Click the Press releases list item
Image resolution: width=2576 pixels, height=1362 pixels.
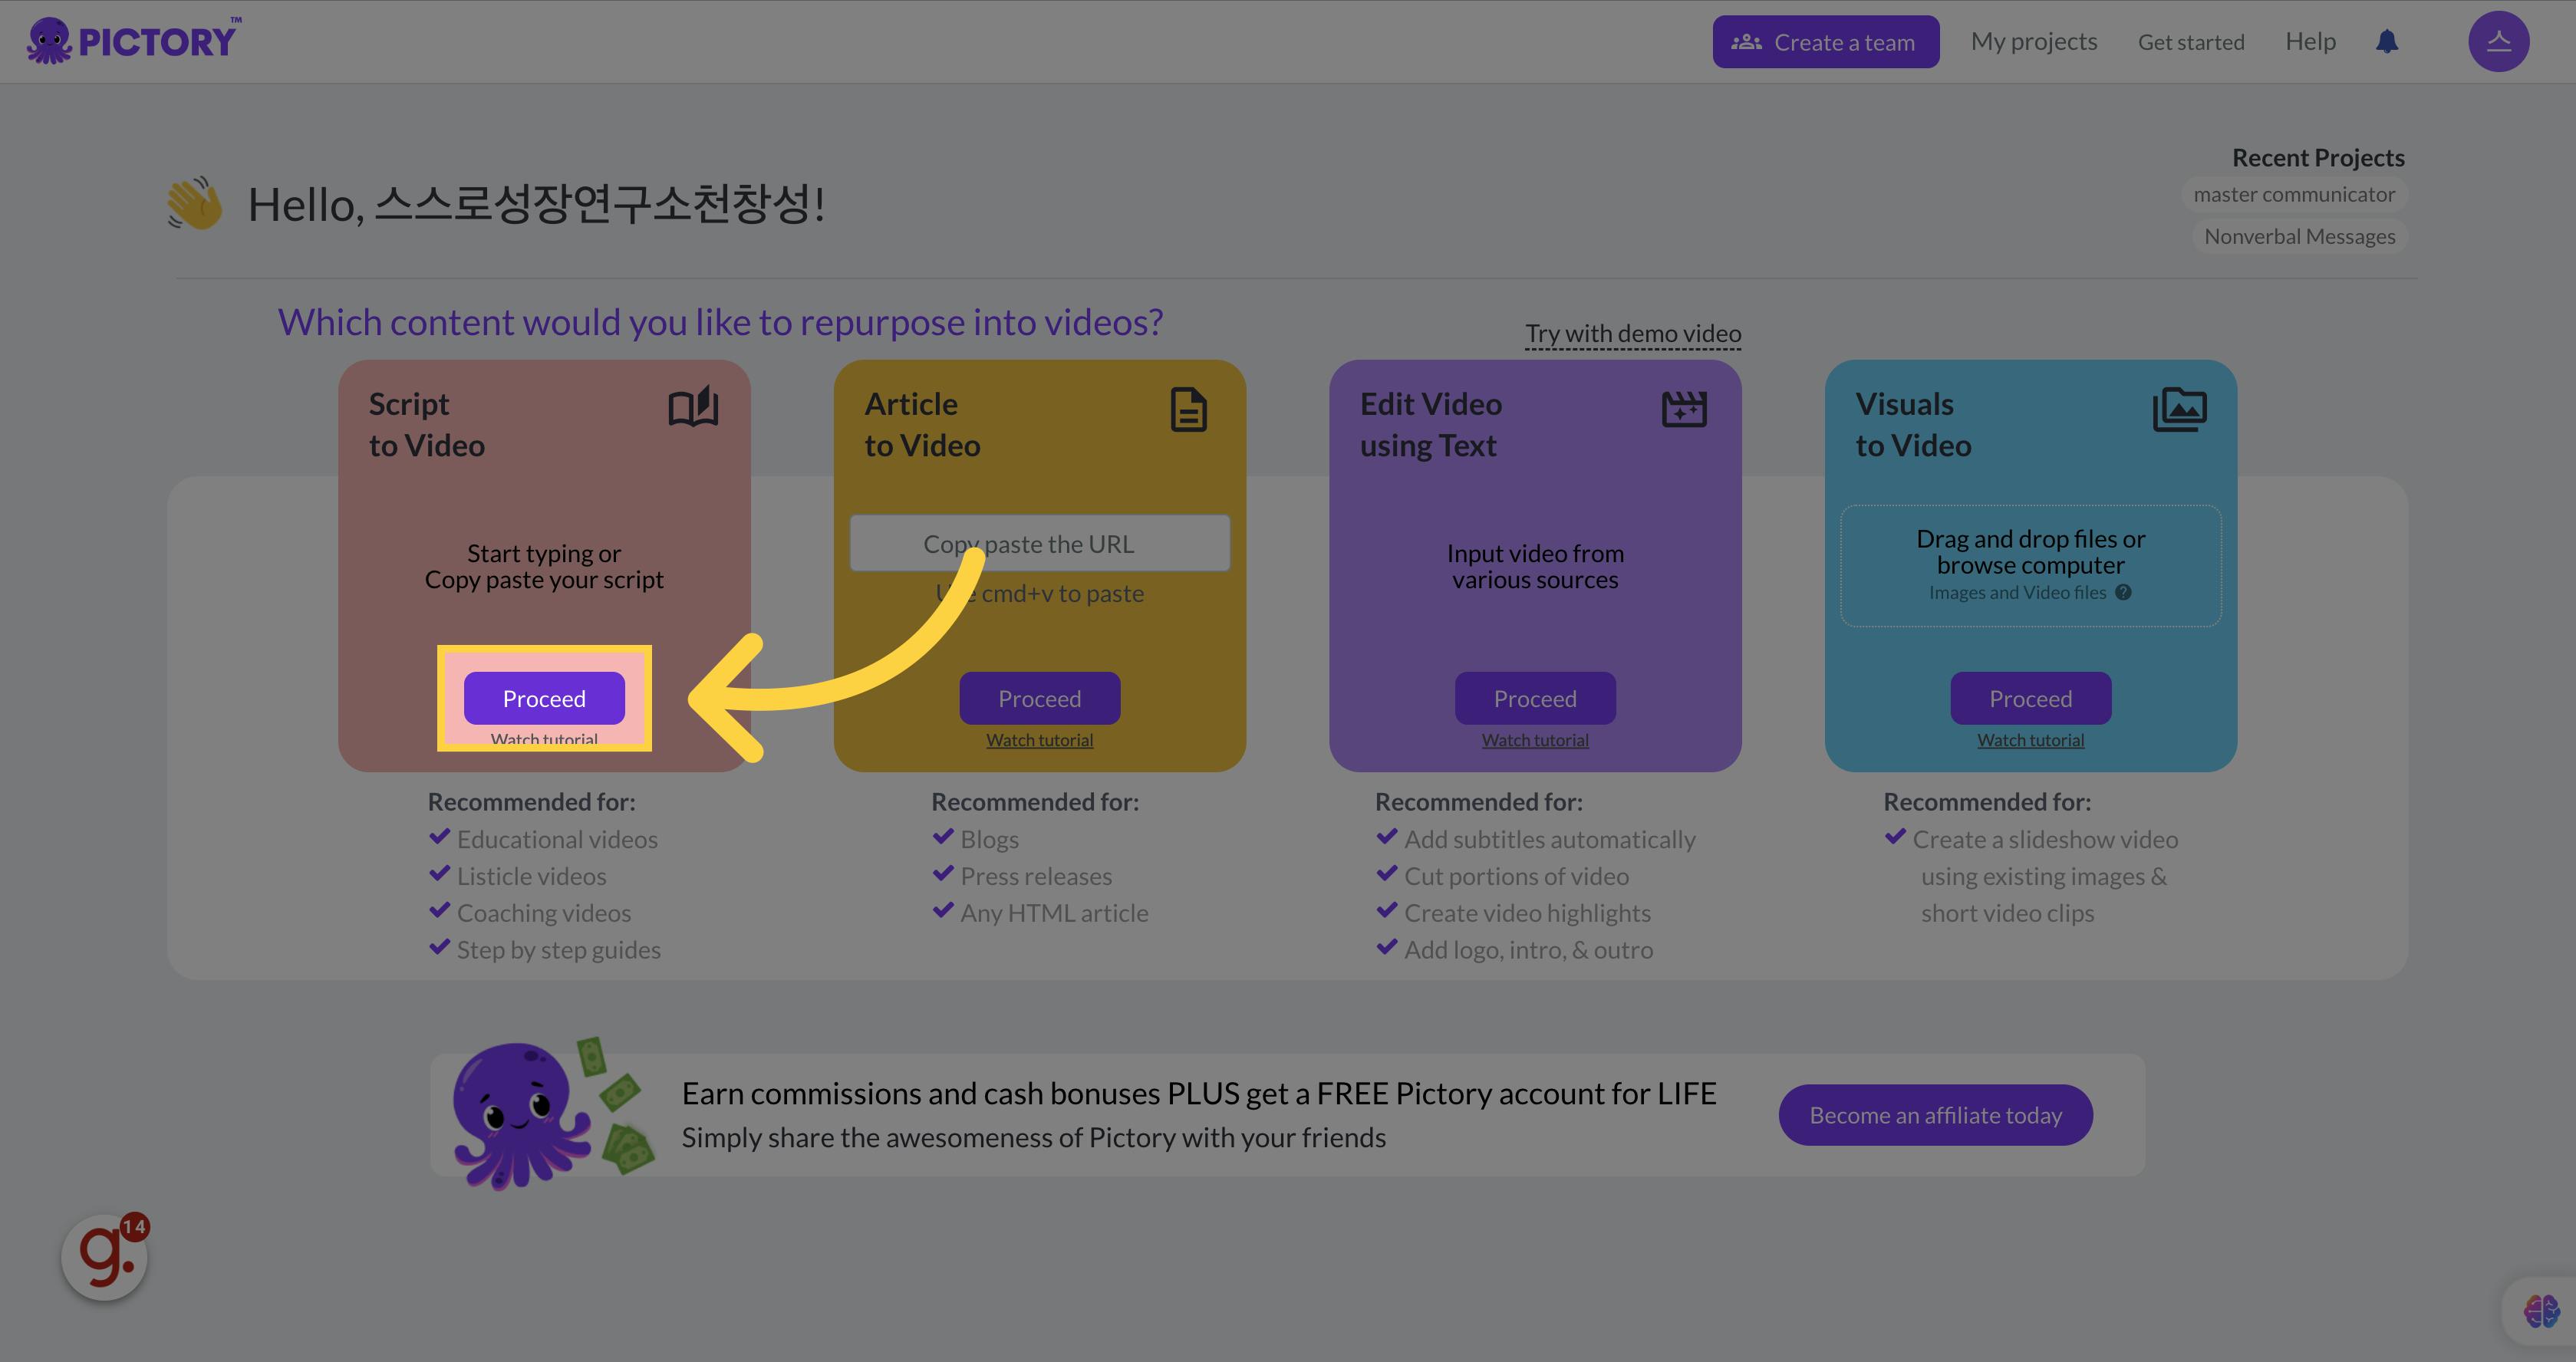click(1036, 876)
